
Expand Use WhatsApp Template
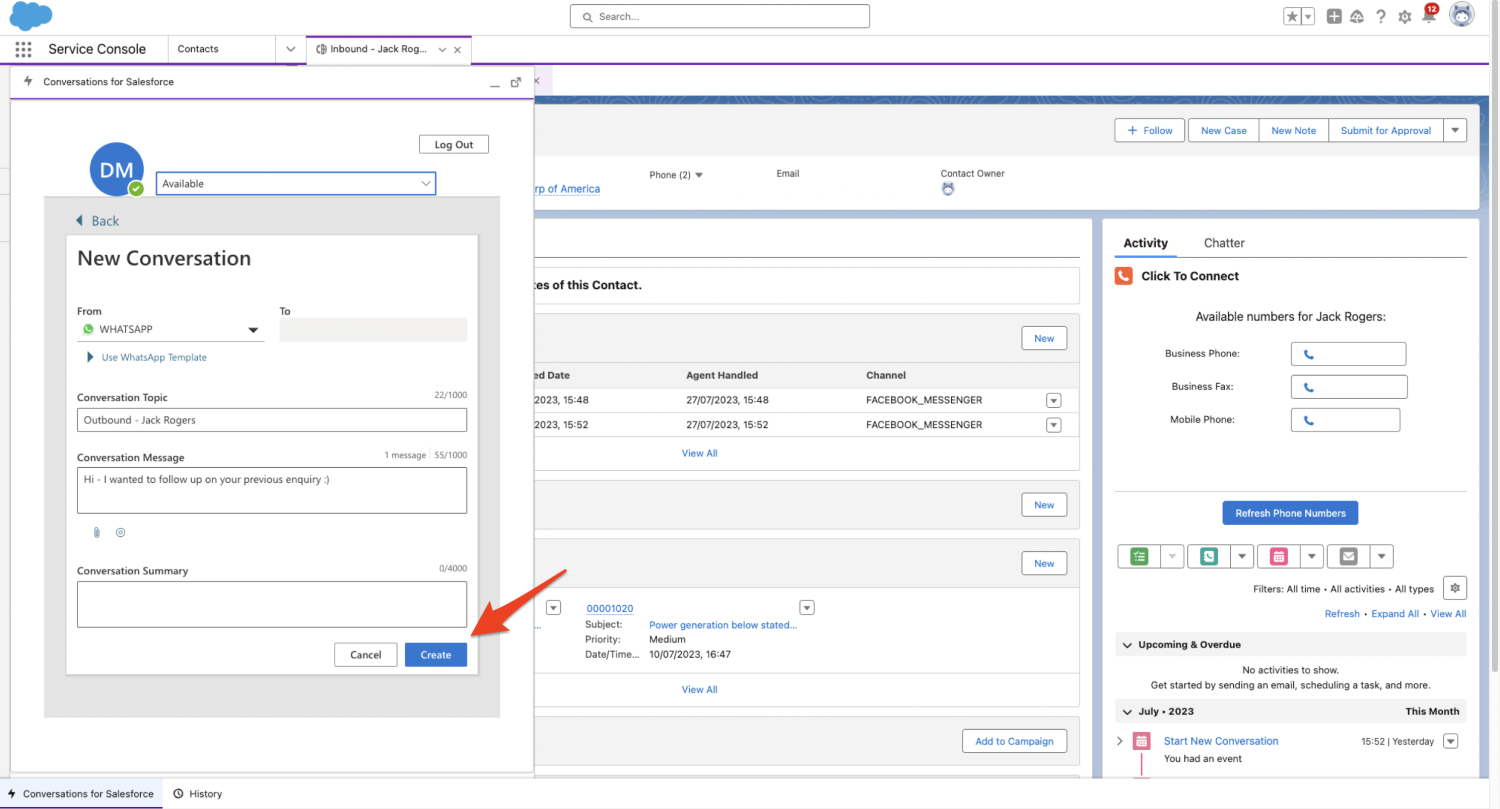(x=148, y=357)
